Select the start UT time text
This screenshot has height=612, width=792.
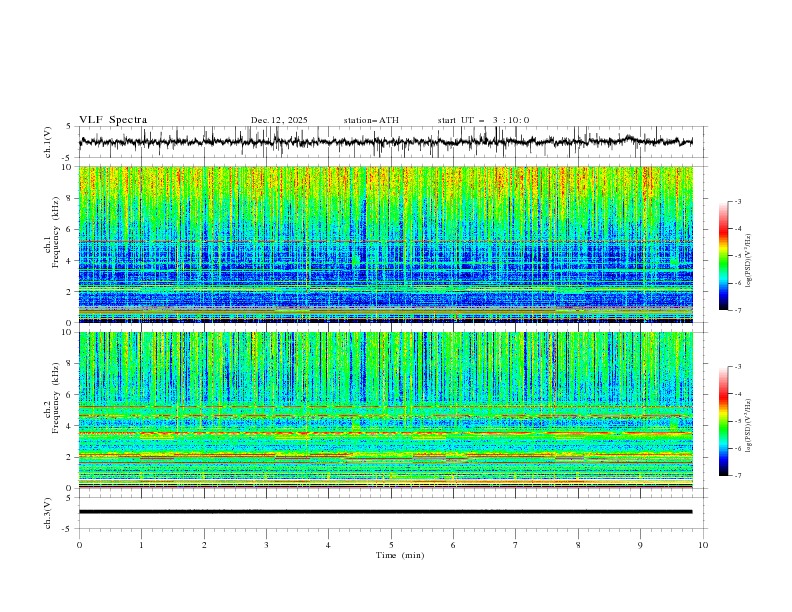pos(483,120)
